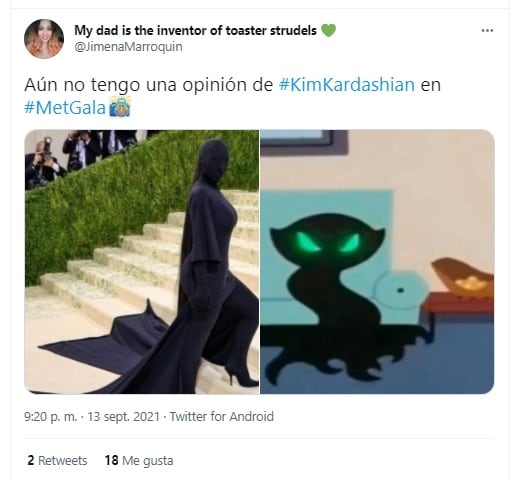523x477 pixels.
Task: View the left Met Gala staircase photo
Action: pos(142,262)
